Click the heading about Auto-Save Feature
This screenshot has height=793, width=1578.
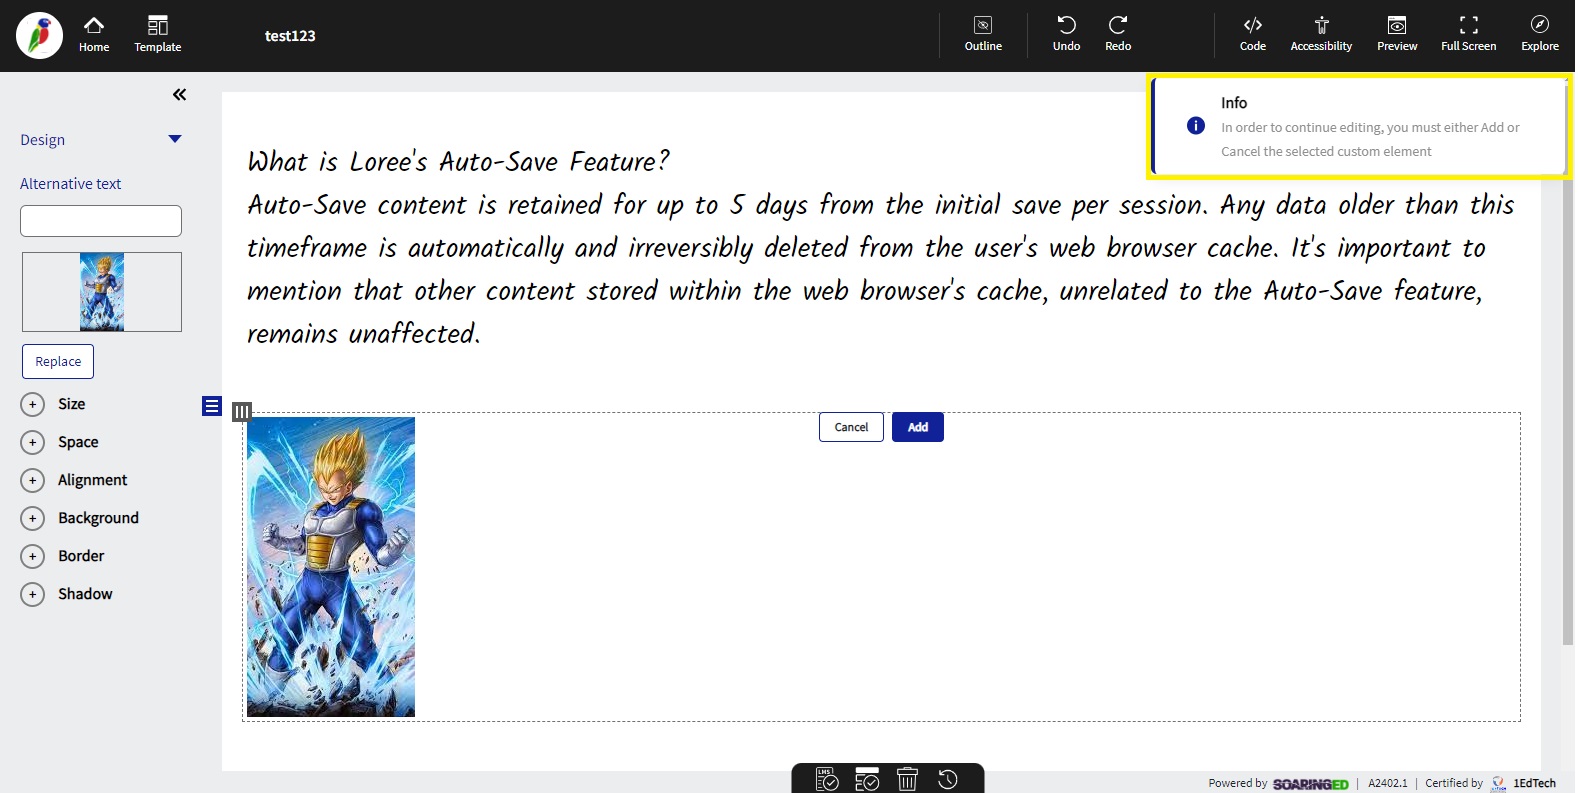pyautogui.click(x=458, y=161)
